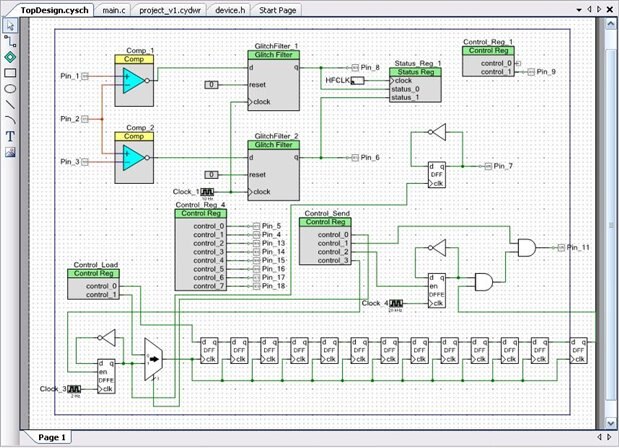Select the Page 1 sheet tab
The width and height of the screenshot is (619, 448).
pyautogui.click(x=51, y=437)
